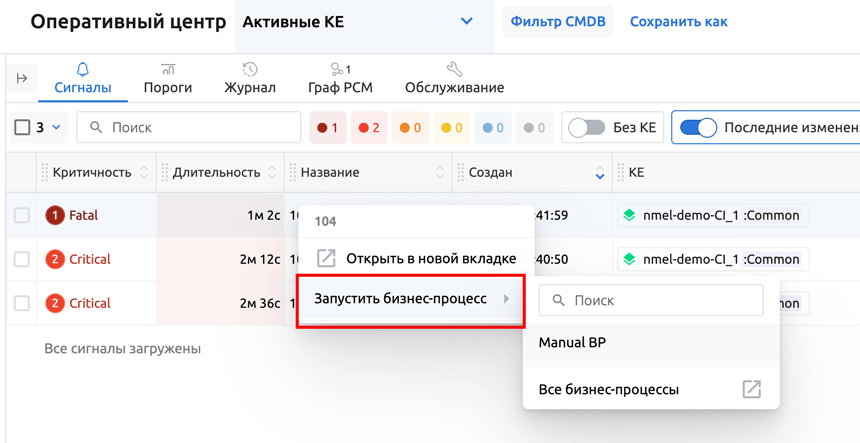Expand the Активные КЕ dropdown
Screen dimensions: 860x443
466,21
